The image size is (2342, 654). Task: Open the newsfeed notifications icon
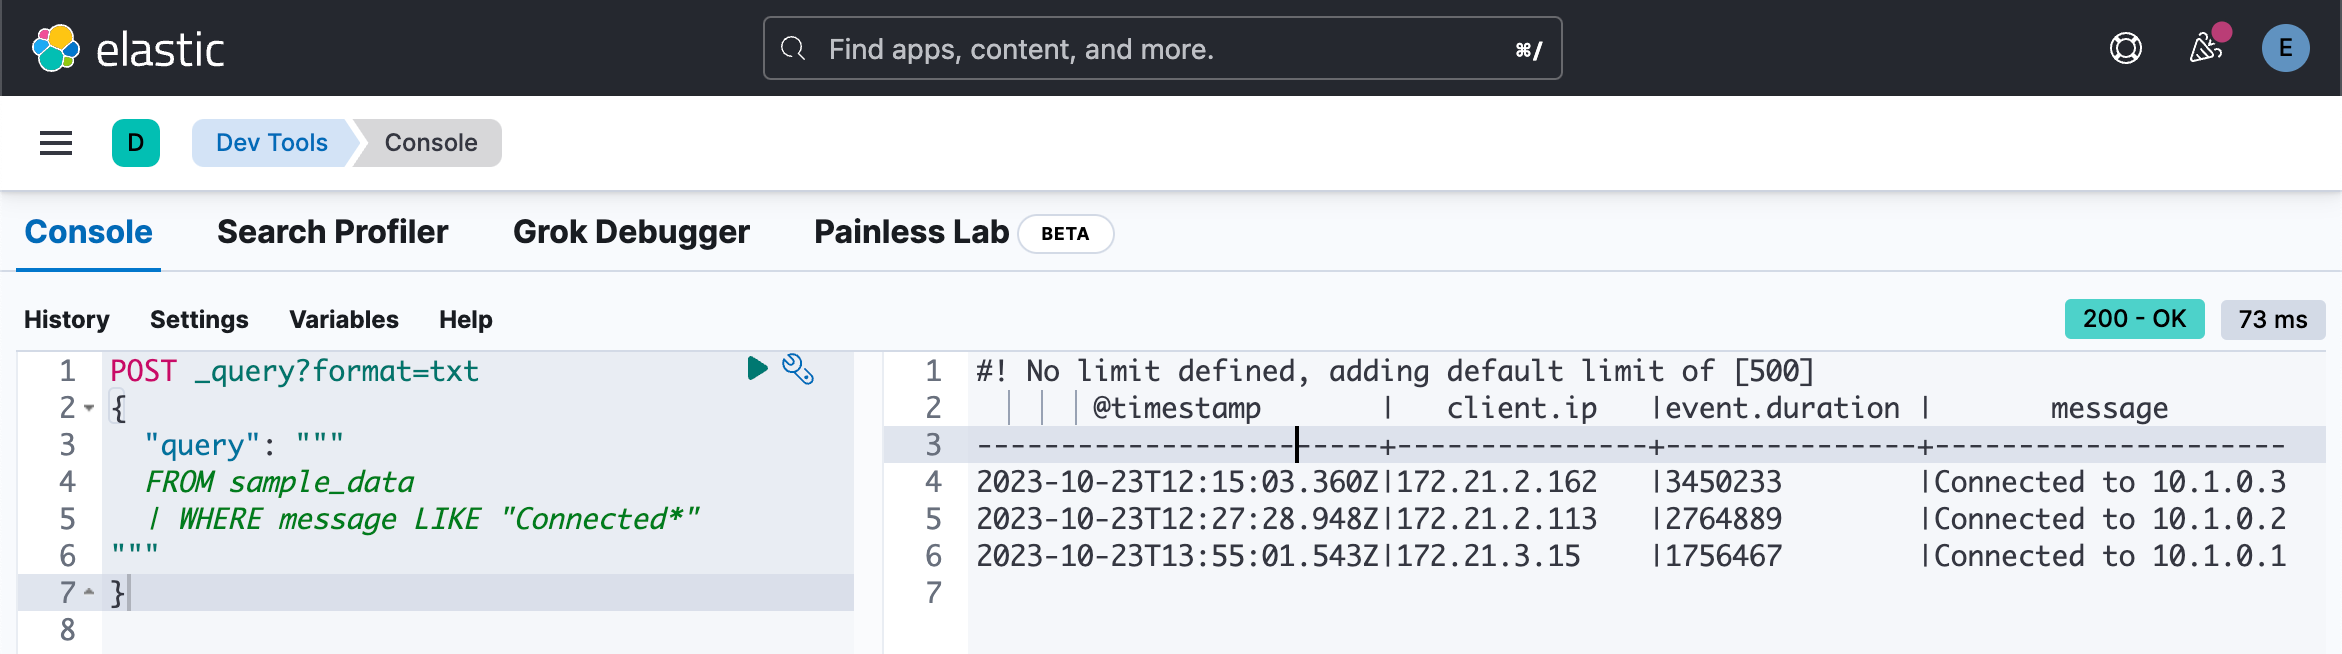[x=2206, y=48]
